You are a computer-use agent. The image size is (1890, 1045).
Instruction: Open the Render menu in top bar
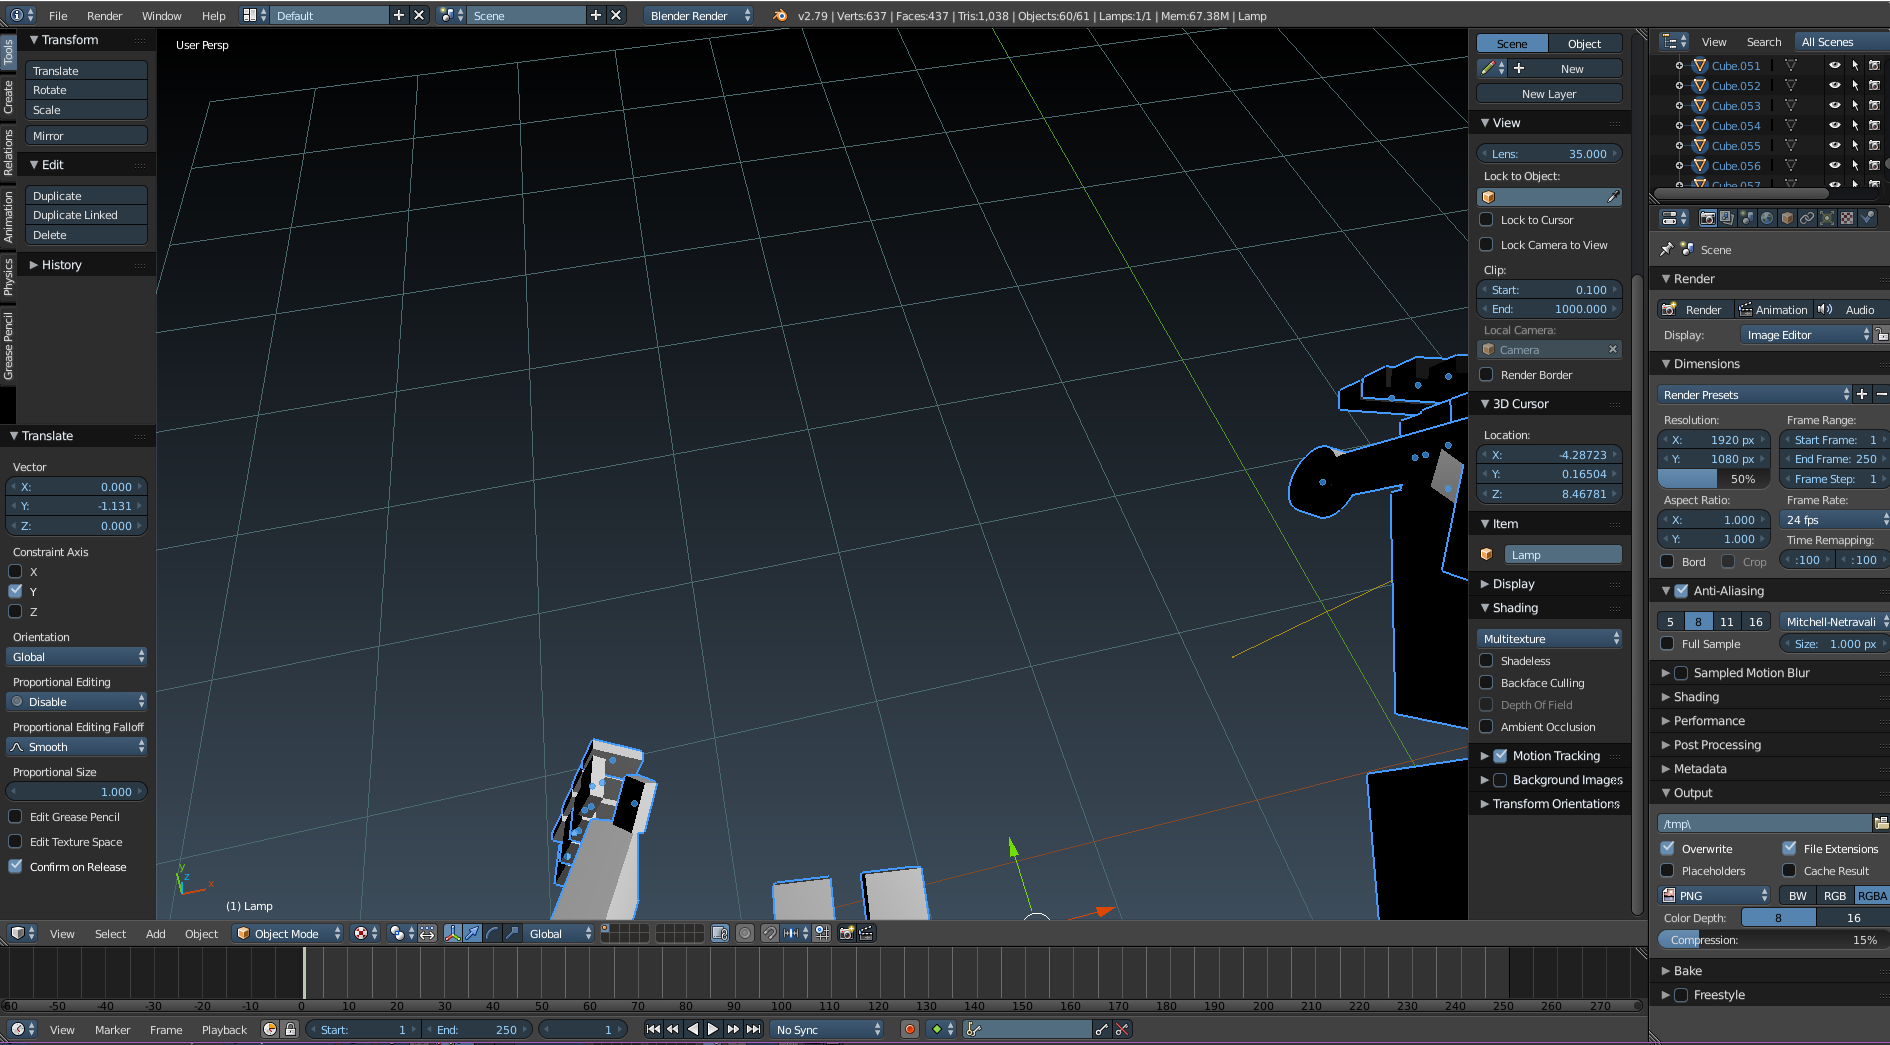(104, 16)
